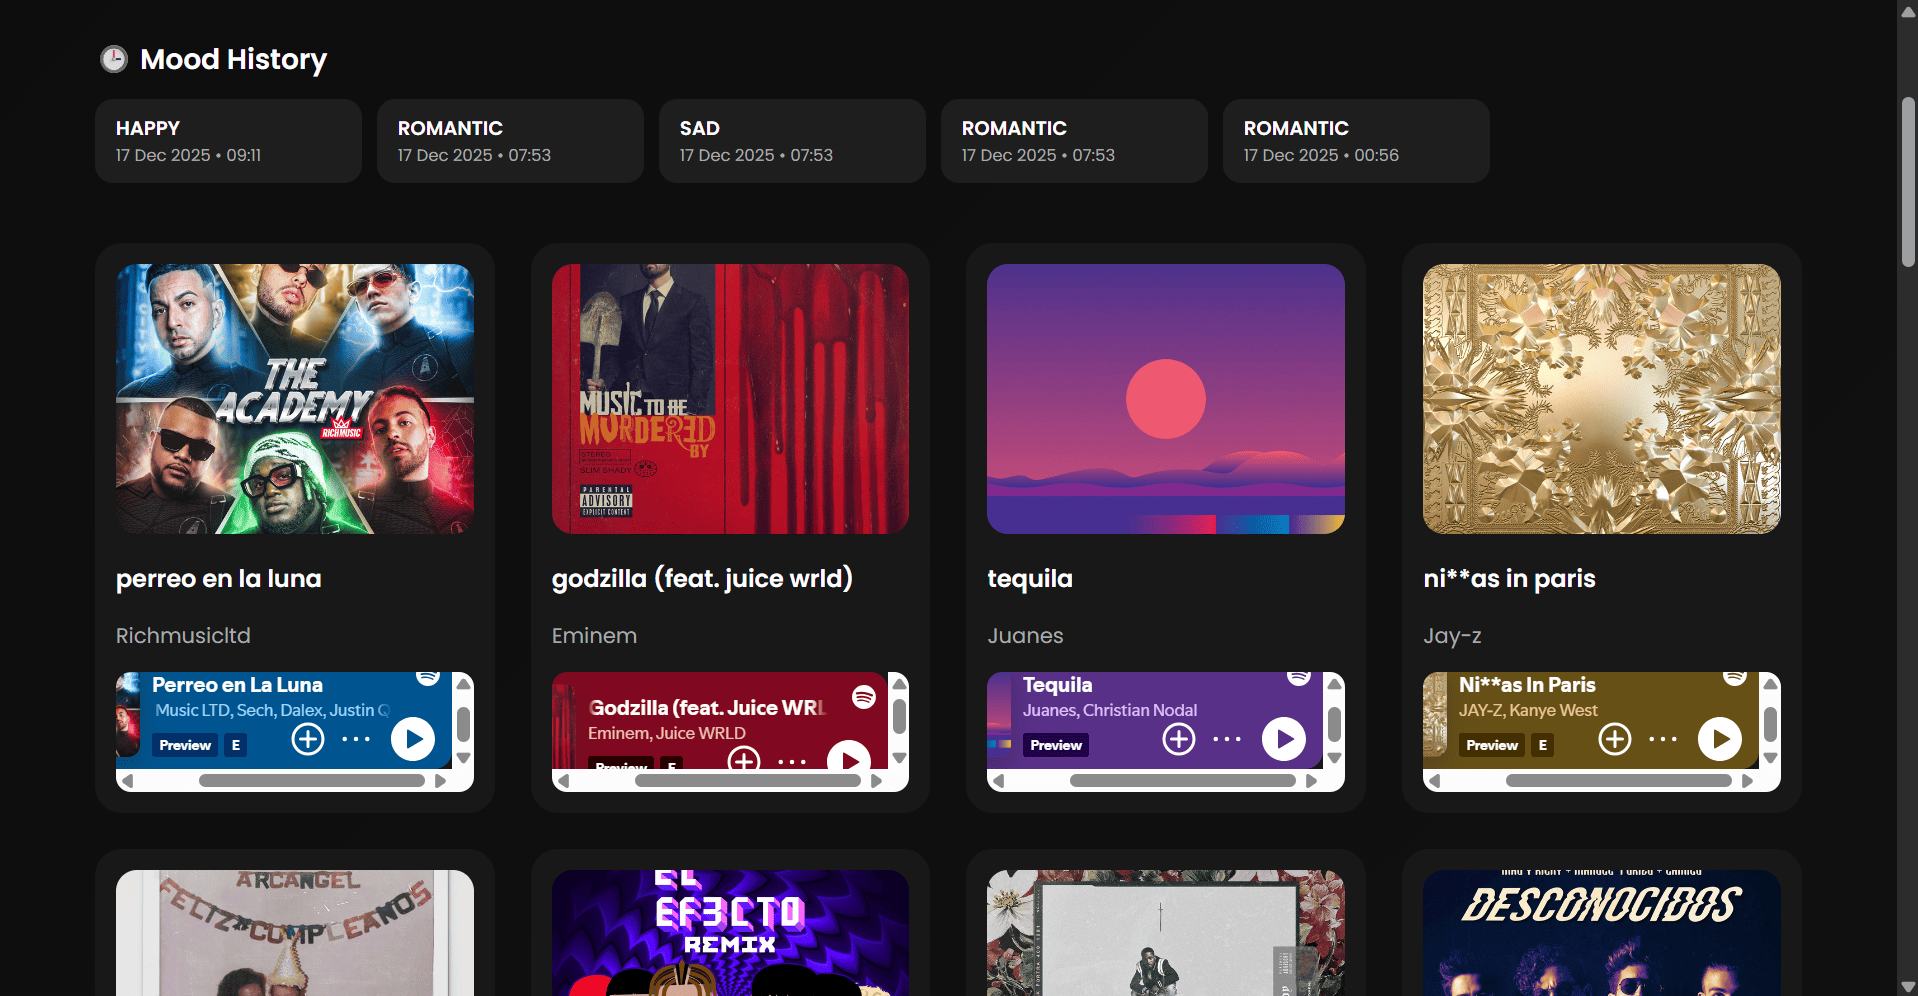Add Tequila to your Spotify library
The height and width of the screenshot is (996, 1918).
1177,739
